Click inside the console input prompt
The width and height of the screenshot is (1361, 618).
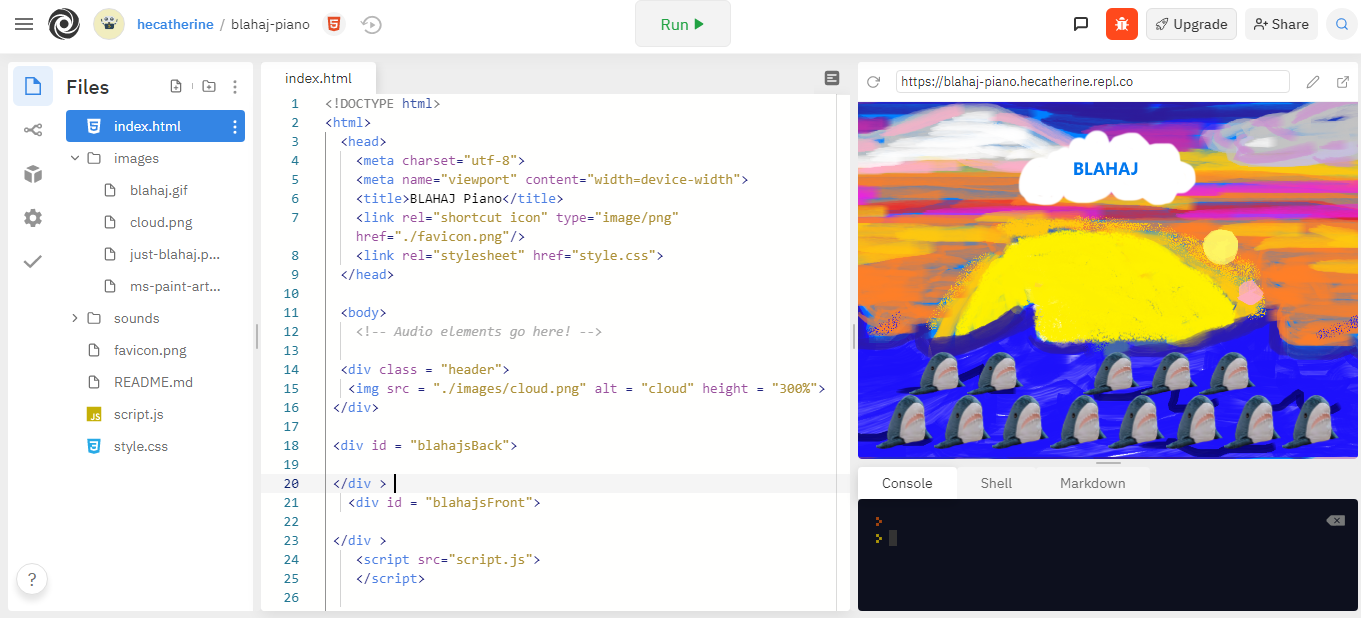[893, 538]
